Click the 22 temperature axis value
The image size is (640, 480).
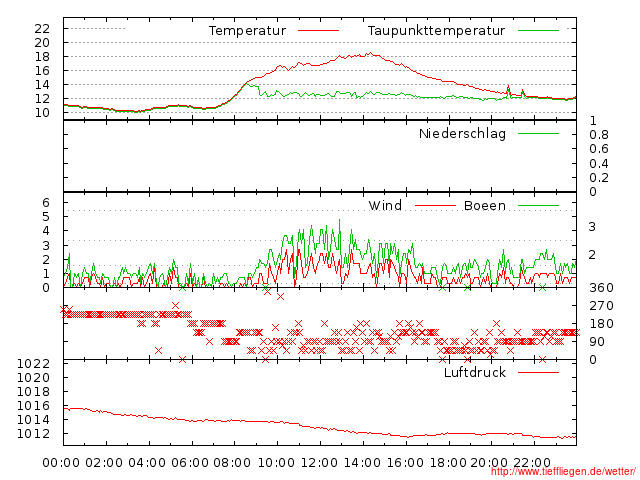[42, 29]
